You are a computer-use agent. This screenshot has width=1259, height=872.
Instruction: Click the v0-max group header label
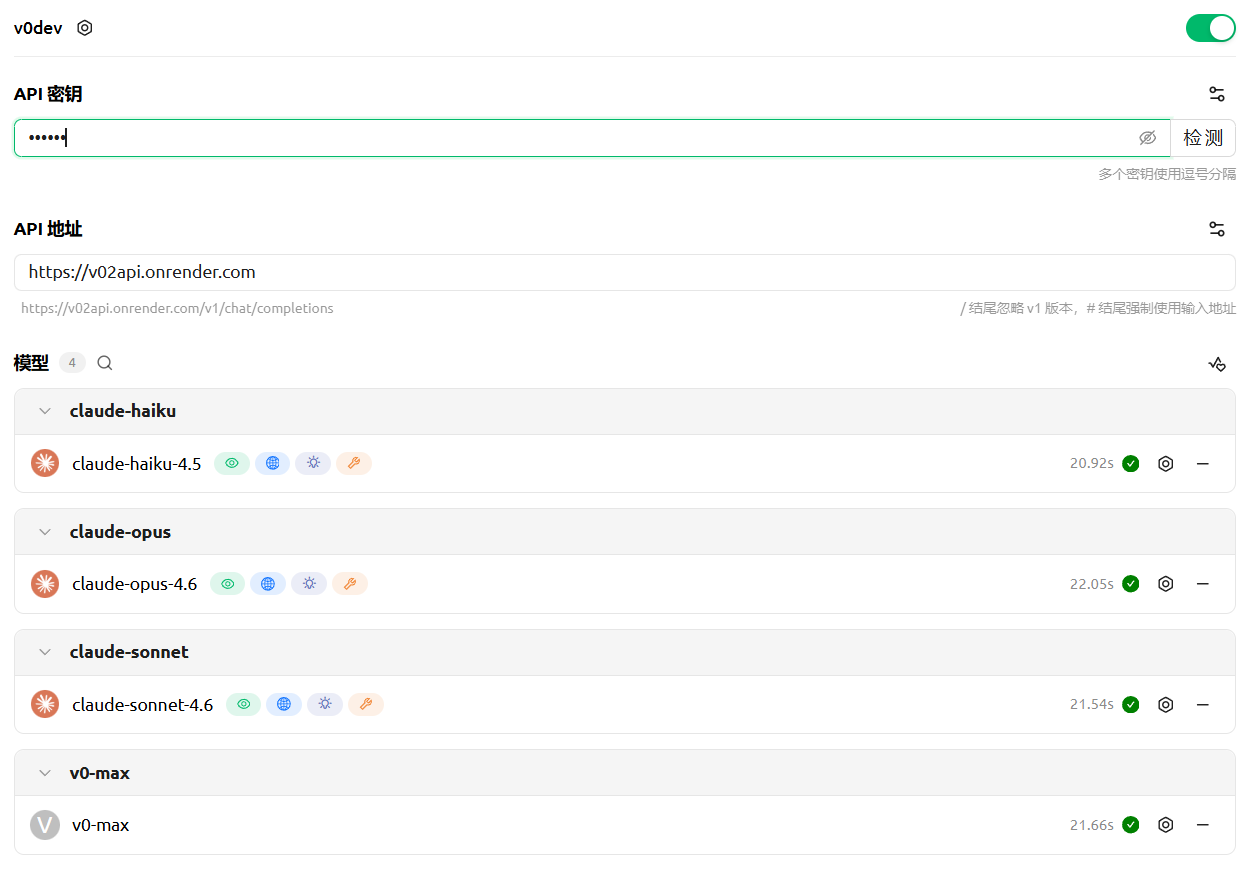point(100,773)
